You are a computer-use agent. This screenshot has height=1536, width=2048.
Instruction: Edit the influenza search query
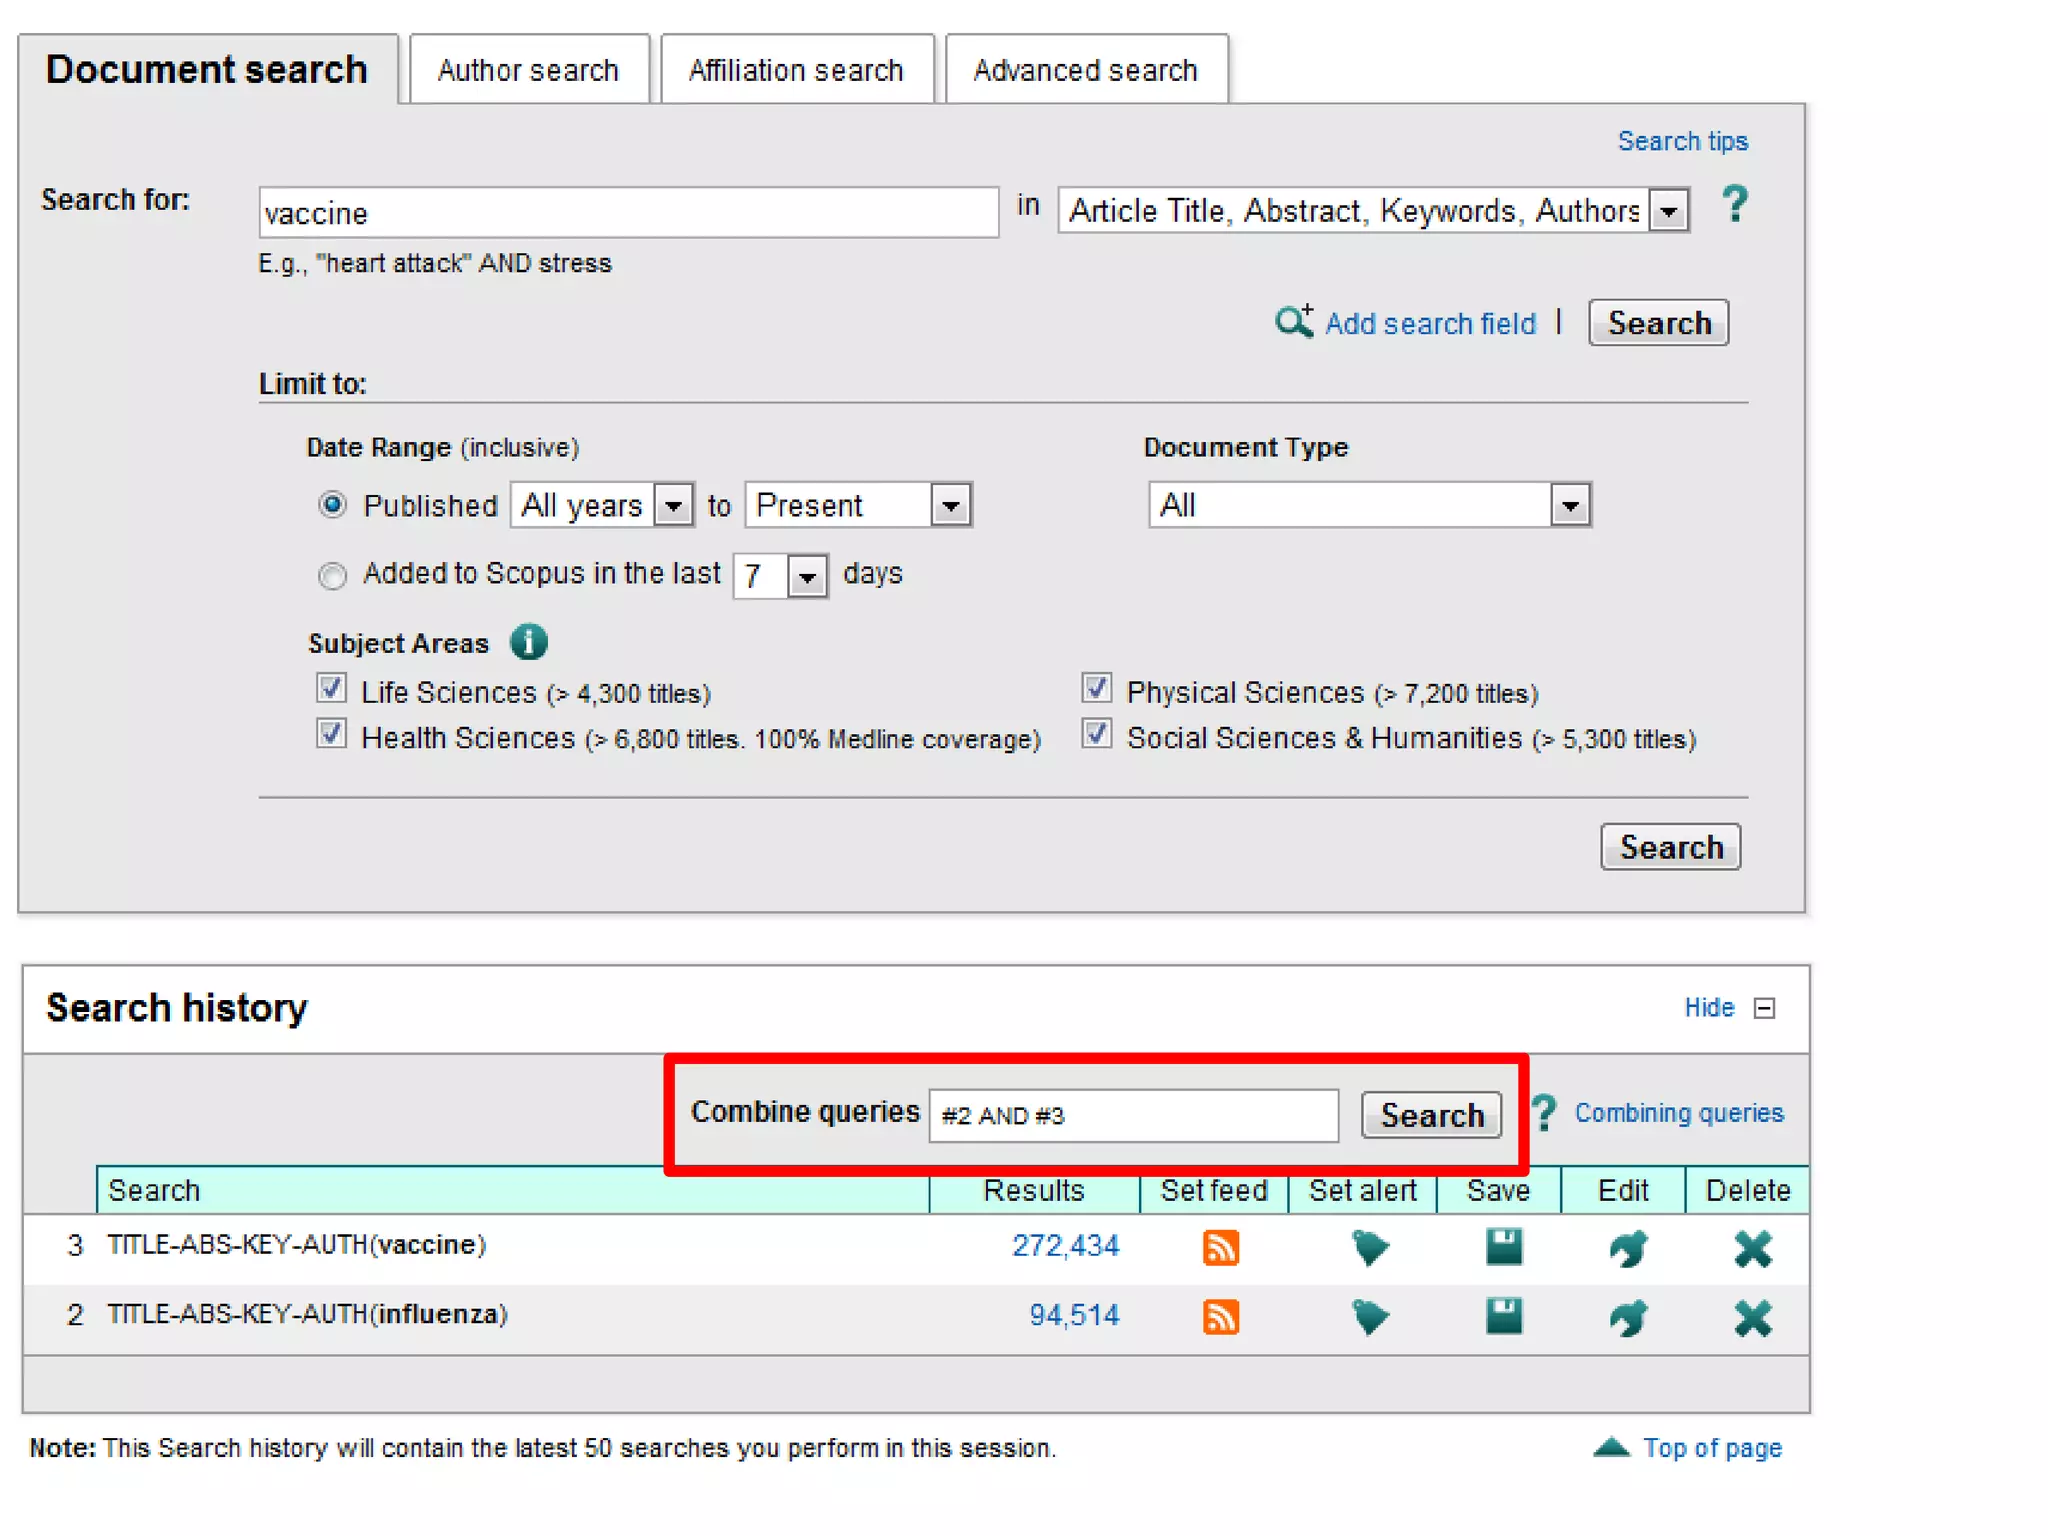pyautogui.click(x=1628, y=1317)
